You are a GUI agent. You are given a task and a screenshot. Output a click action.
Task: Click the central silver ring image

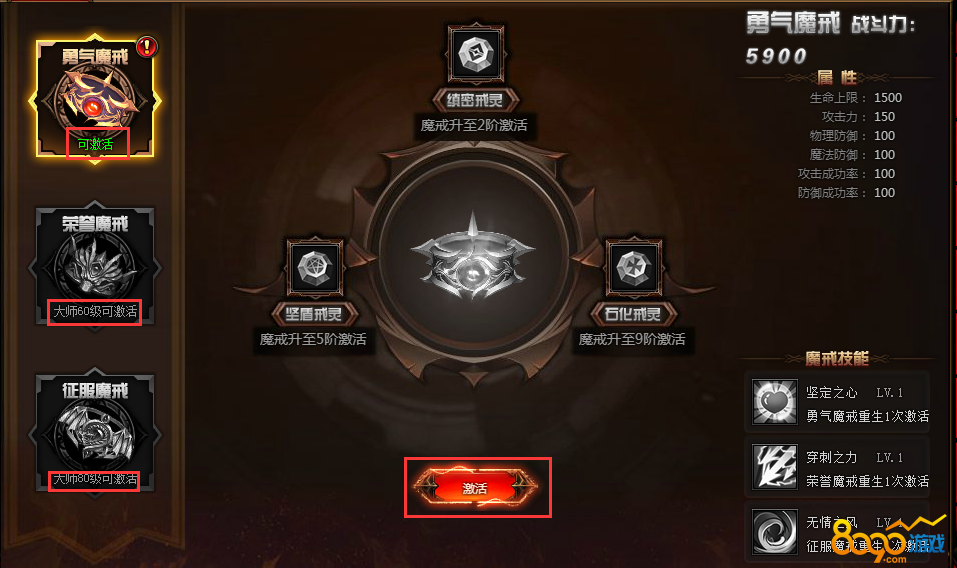(x=473, y=256)
